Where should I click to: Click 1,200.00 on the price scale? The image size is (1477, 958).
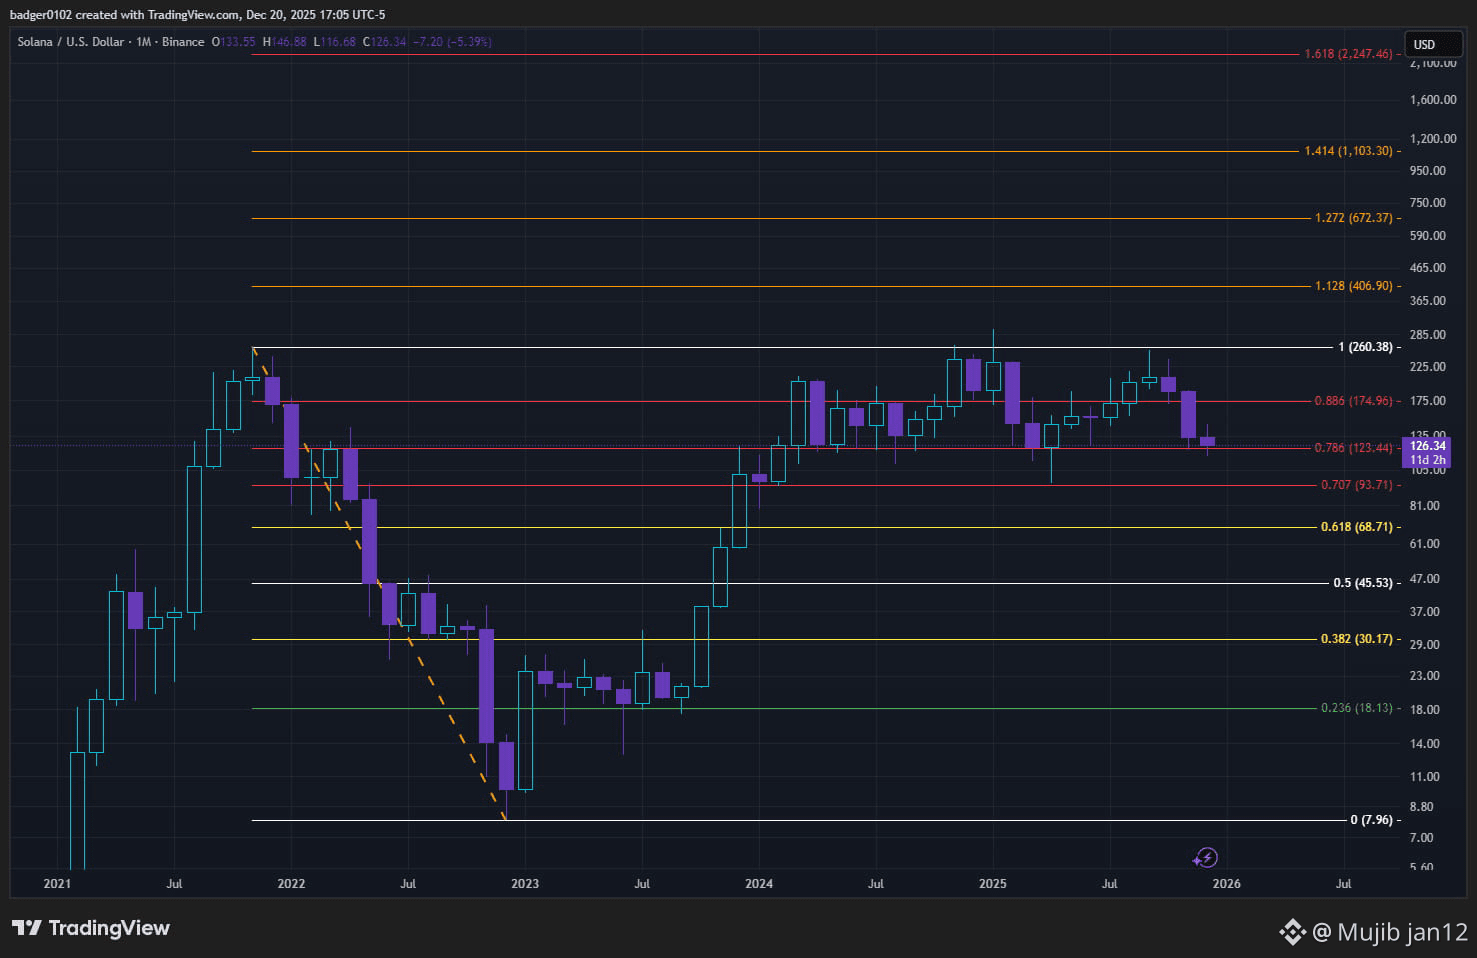pyautogui.click(x=1433, y=139)
